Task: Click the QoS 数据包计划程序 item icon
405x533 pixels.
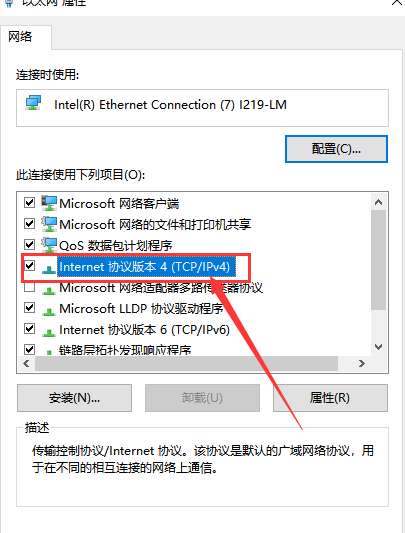Action: point(49,245)
